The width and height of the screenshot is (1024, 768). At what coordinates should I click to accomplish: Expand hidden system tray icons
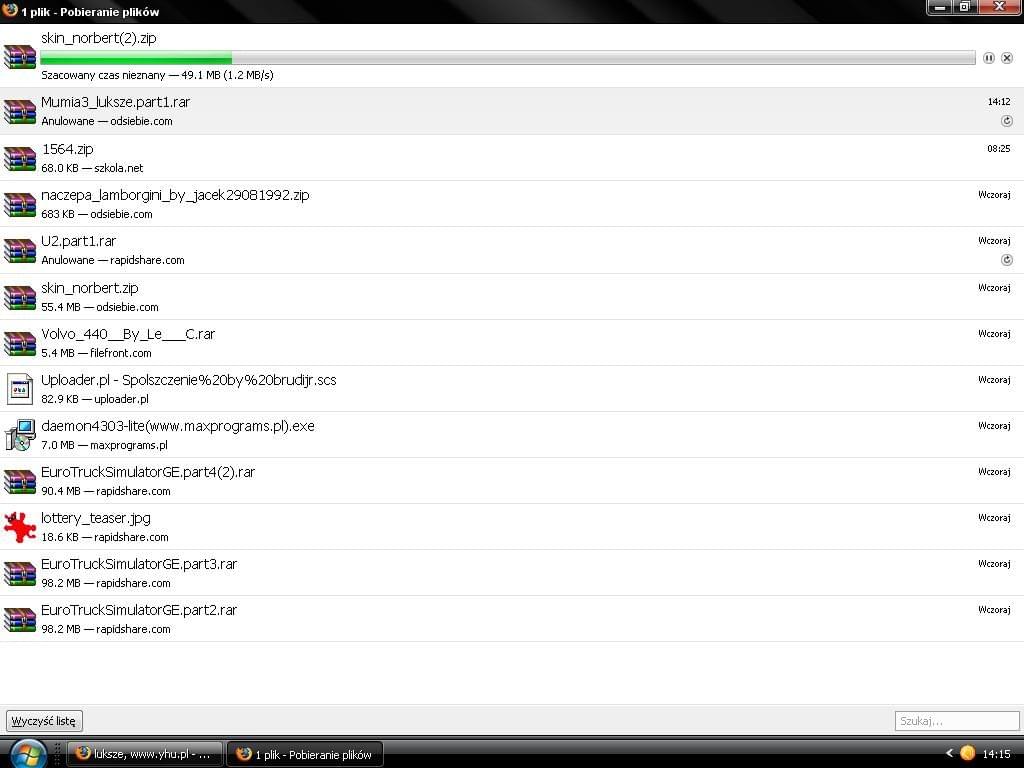click(949, 754)
